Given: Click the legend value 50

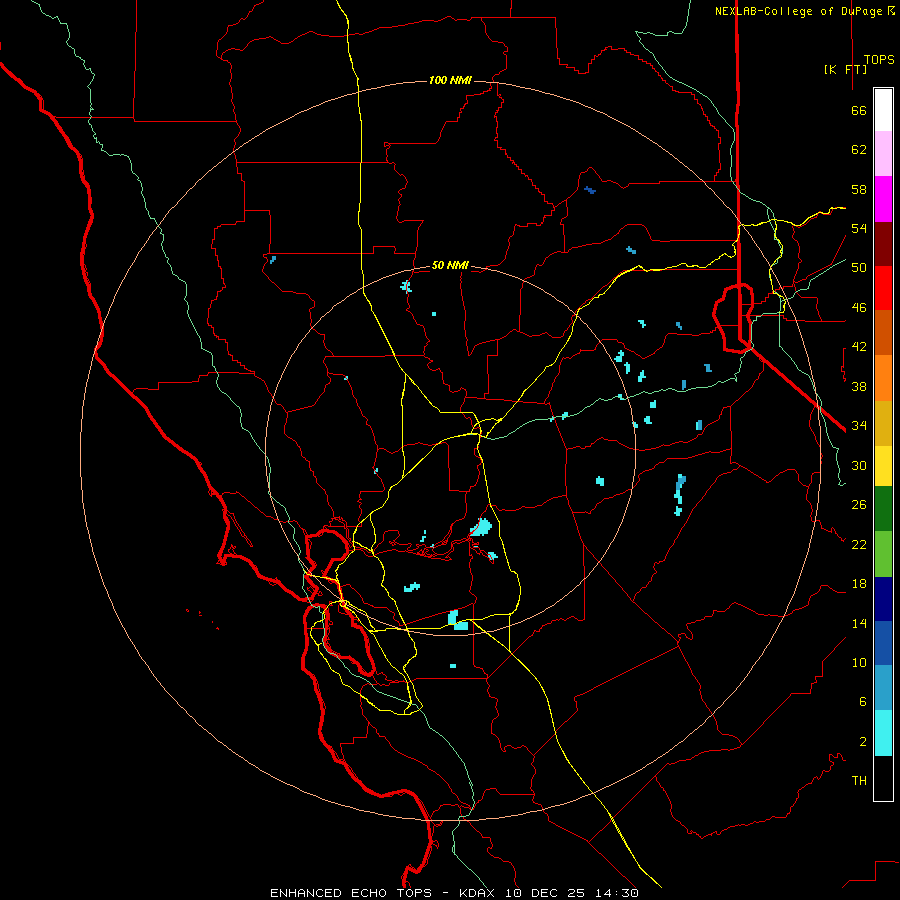Looking at the screenshot, I should [x=859, y=268].
